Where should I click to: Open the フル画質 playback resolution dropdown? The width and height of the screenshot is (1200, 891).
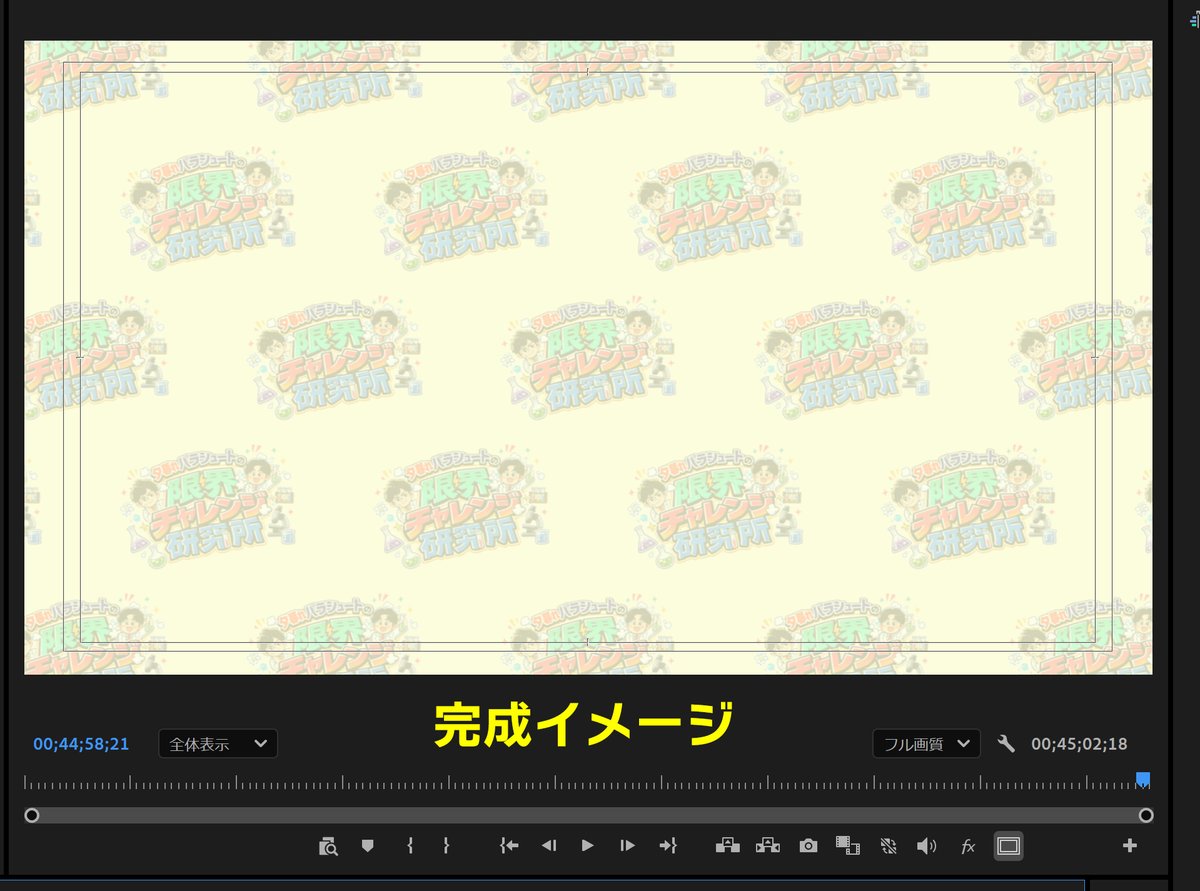click(x=926, y=744)
